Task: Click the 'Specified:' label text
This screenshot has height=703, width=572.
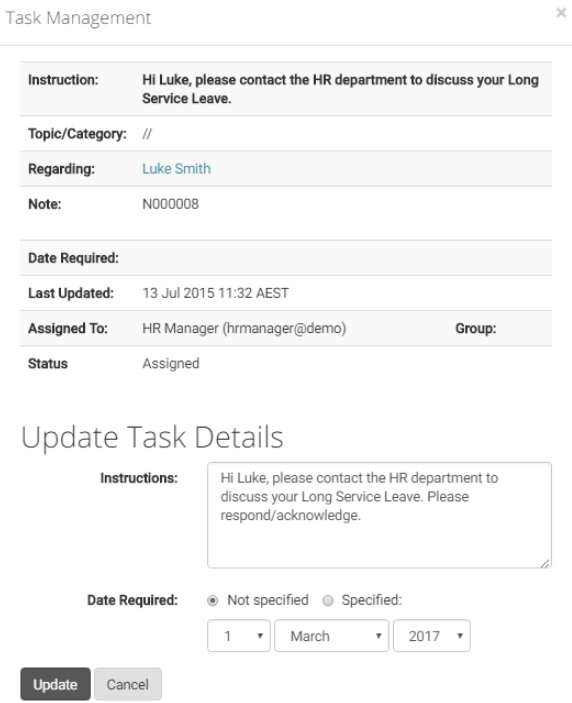Action: (372, 600)
